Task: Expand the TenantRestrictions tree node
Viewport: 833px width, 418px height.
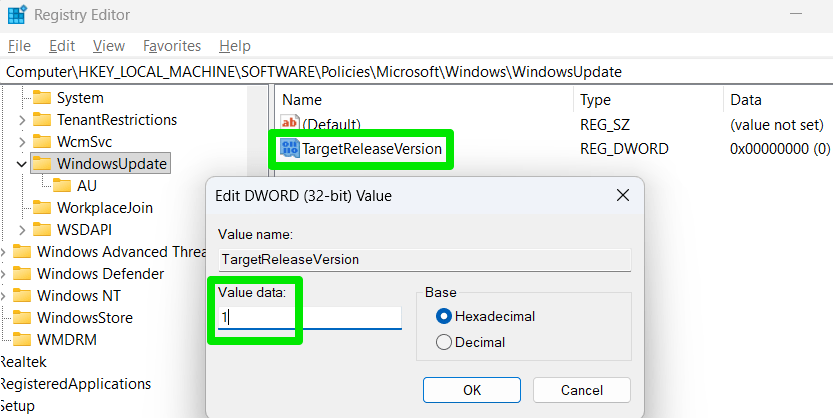Action: (x=22, y=120)
